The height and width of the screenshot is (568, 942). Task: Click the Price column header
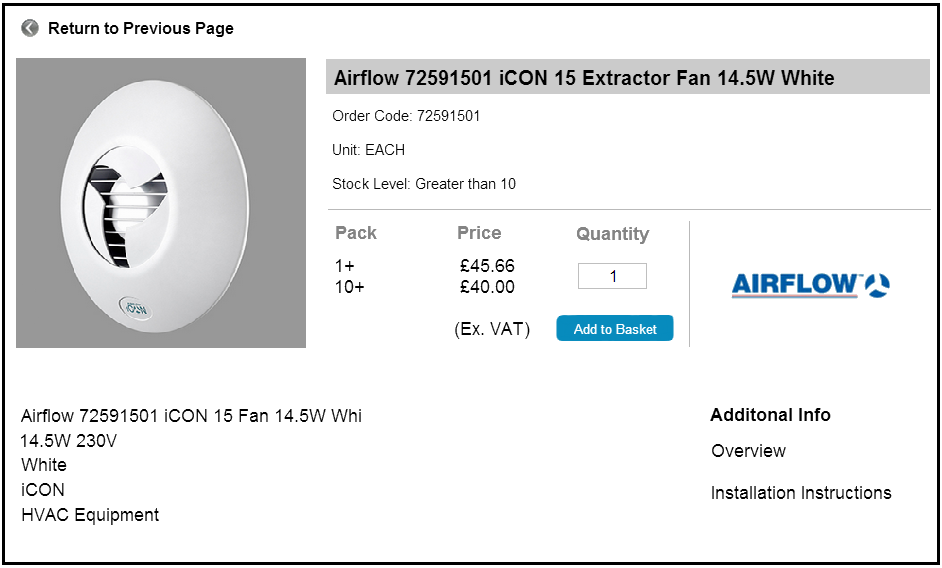click(479, 233)
